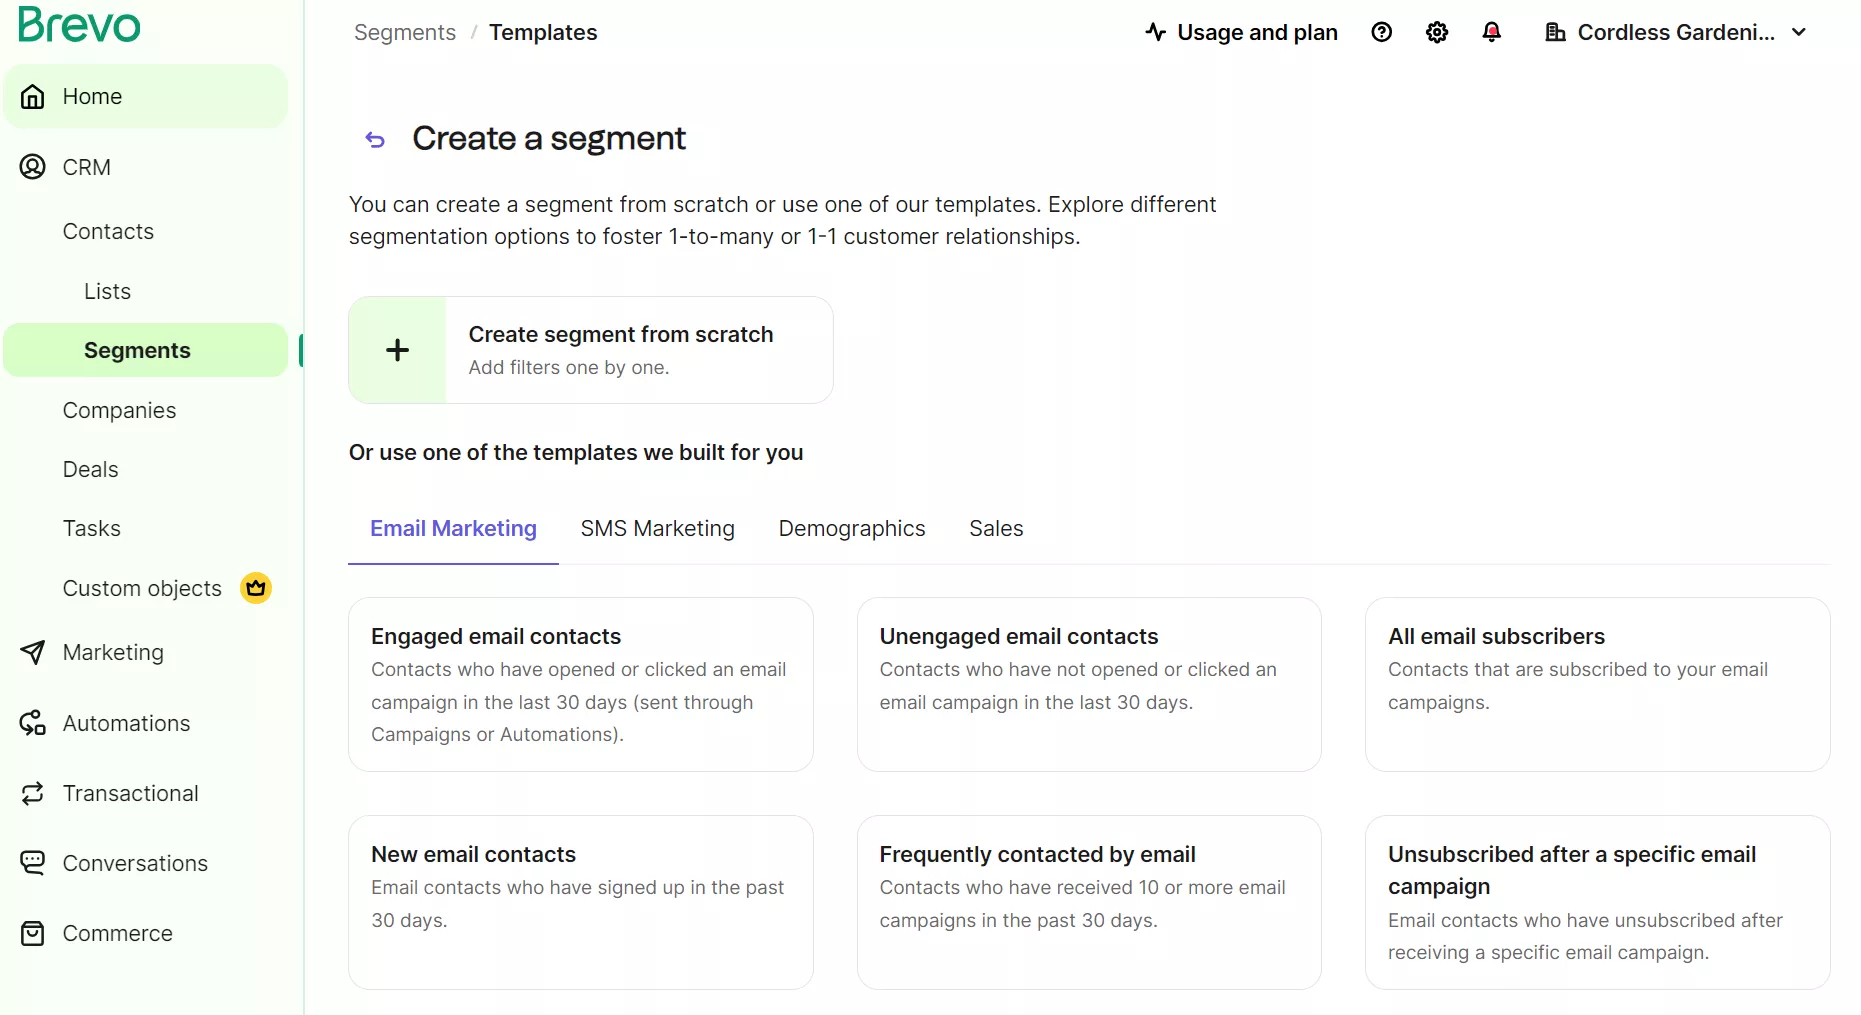Click the Brevo logo

coord(78,24)
